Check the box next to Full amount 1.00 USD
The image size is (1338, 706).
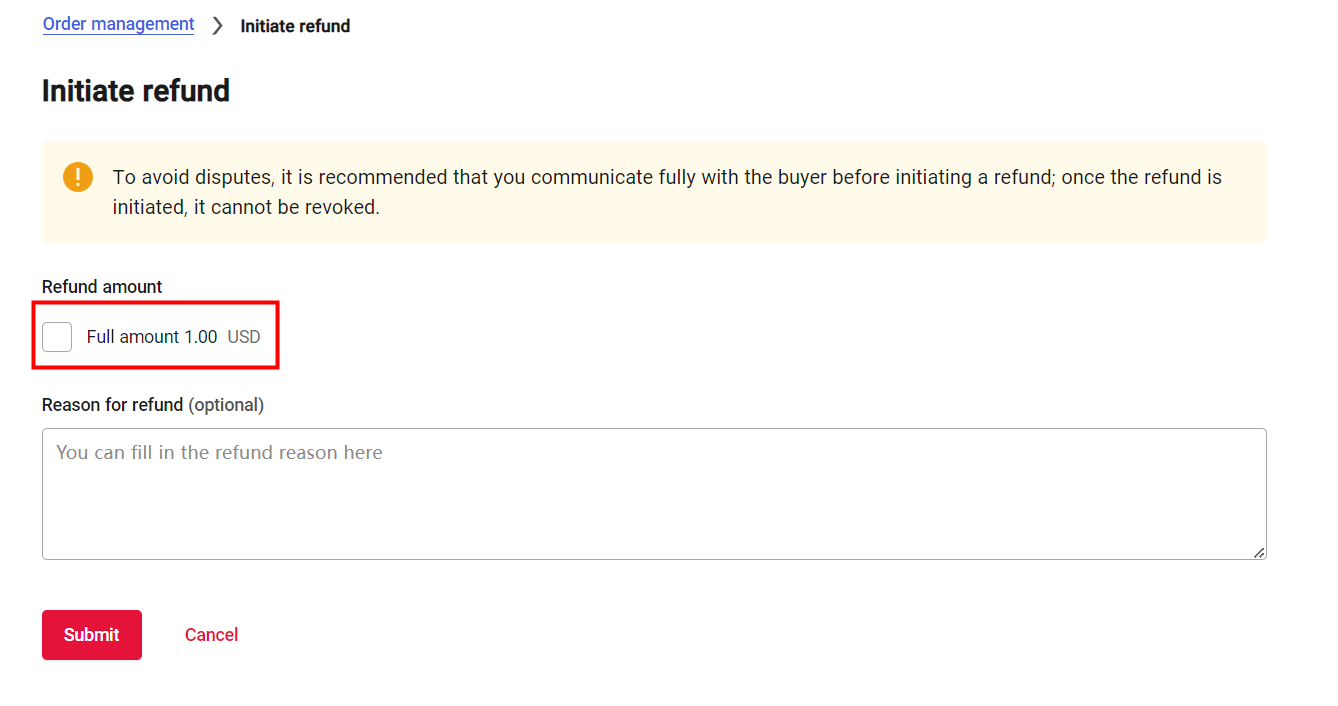57,337
